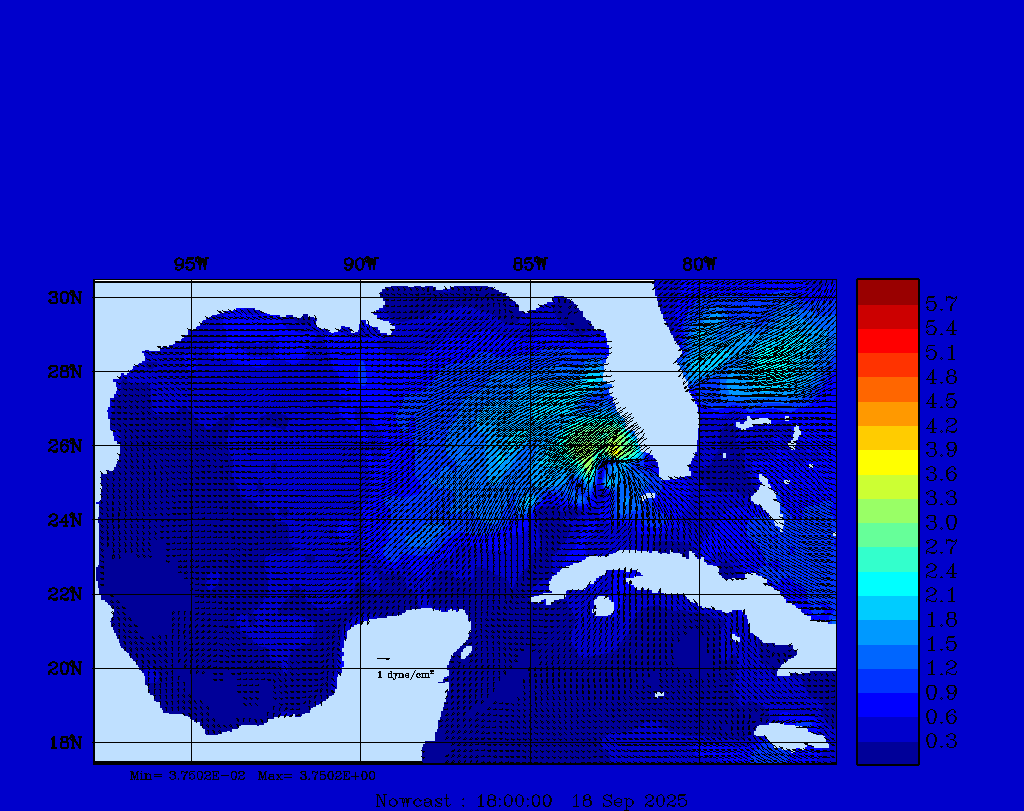Image resolution: width=1024 pixels, height=811 pixels.
Task: Pick the cyan band in the color scale
Action: (887, 583)
